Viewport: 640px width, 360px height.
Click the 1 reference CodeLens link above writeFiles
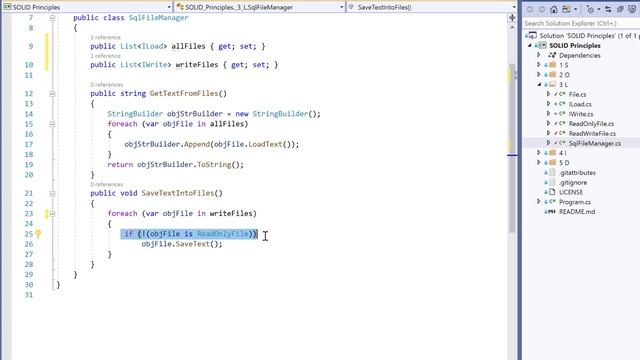pyautogui.click(x=105, y=56)
